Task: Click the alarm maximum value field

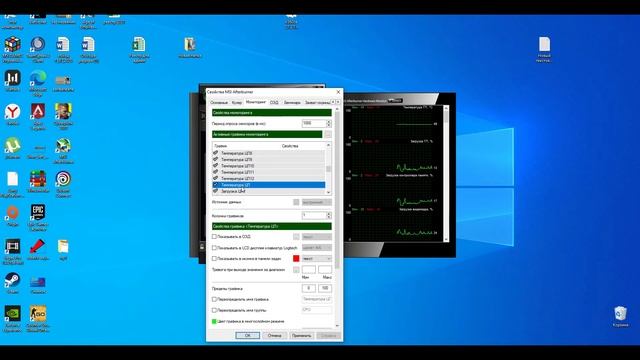Action: pyautogui.click(x=325, y=270)
